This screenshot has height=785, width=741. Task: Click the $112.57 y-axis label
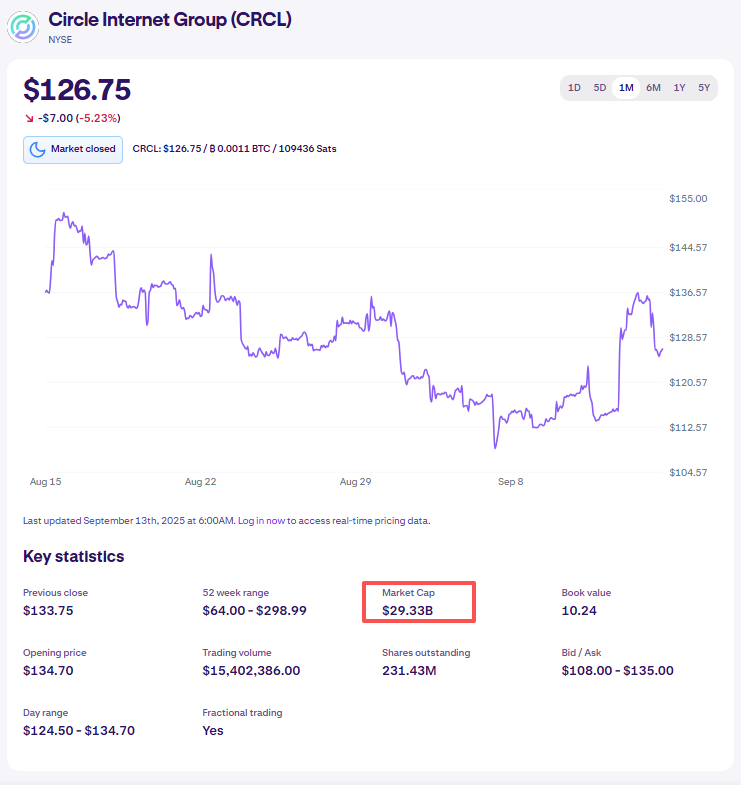(x=688, y=428)
